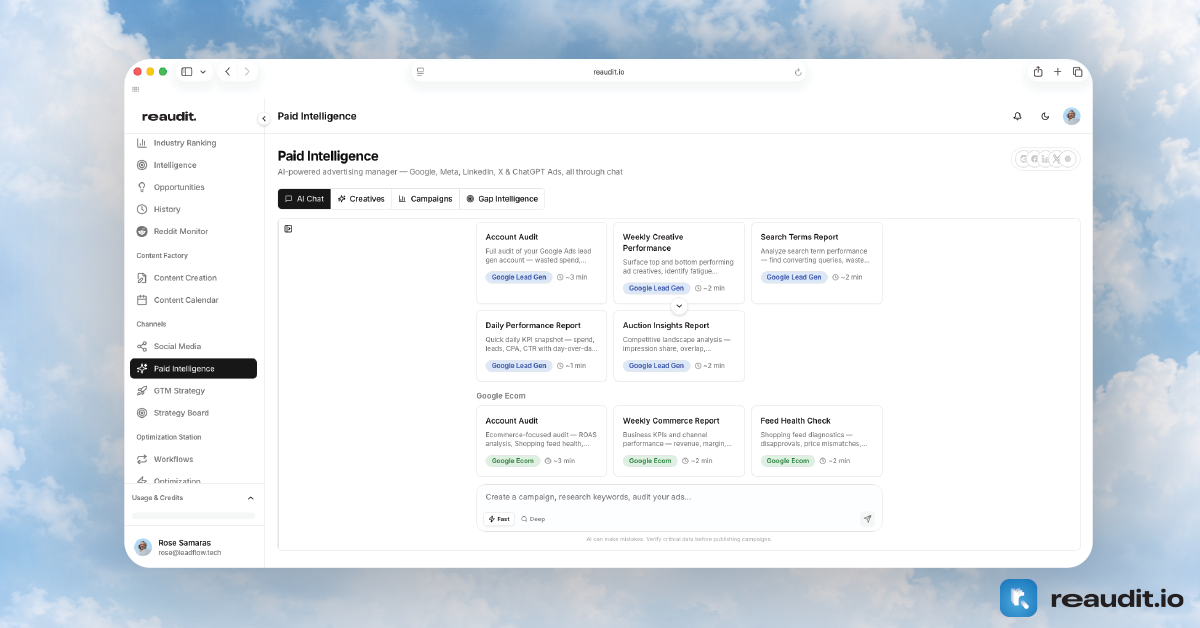Open the dropdown beside browser sidebar button
Screen dimensions: 1200x628
coord(203,72)
